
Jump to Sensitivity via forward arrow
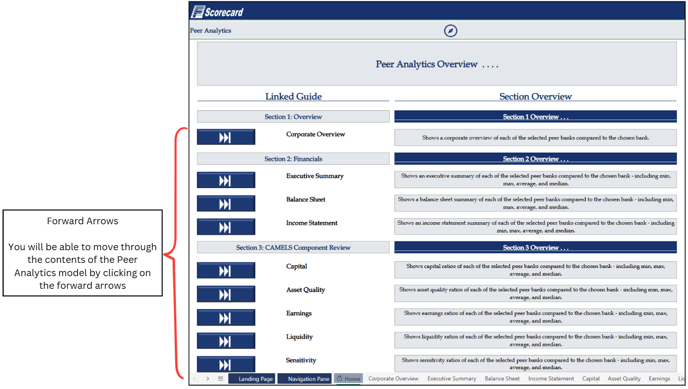226,364
